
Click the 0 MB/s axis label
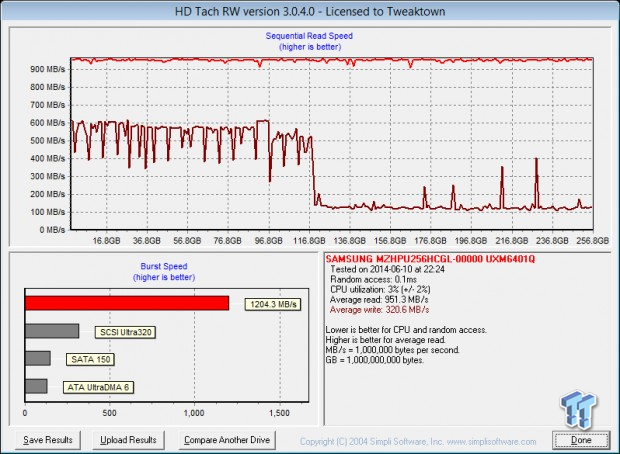click(52, 230)
